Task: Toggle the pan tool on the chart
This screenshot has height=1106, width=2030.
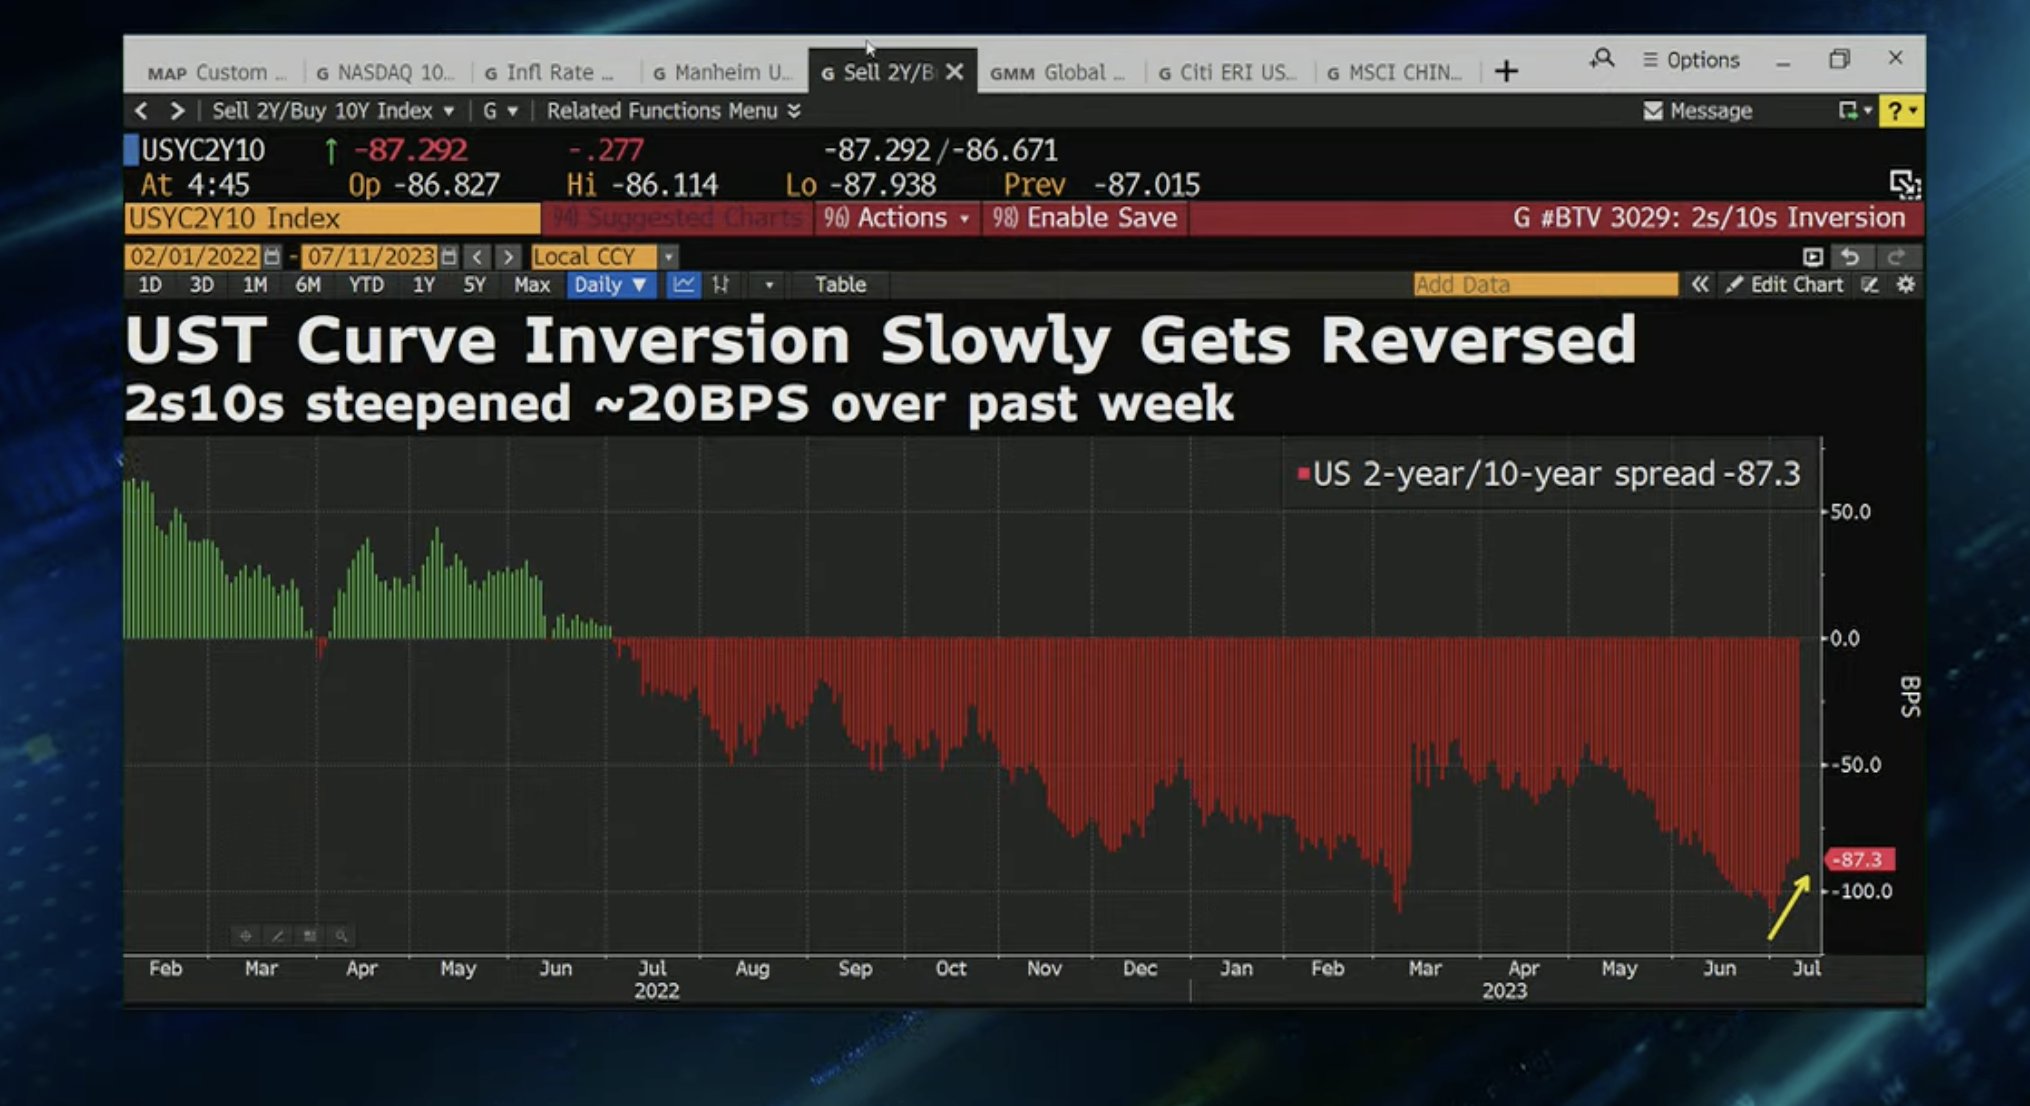Action: coord(245,936)
